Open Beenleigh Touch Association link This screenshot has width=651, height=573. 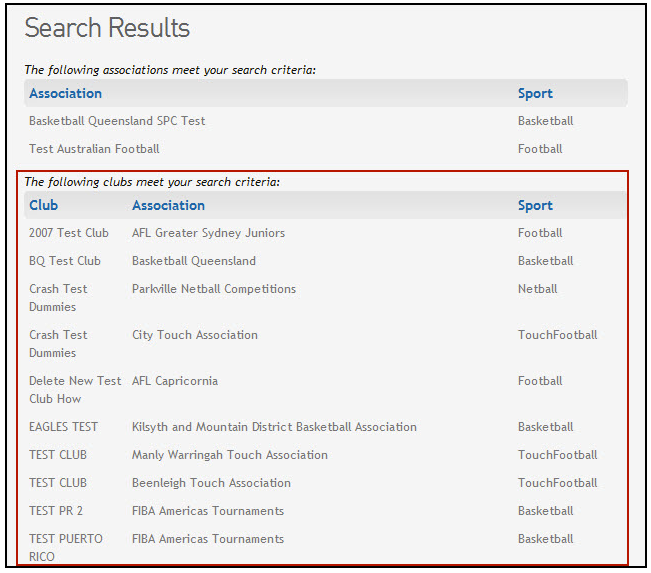coord(211,483)
